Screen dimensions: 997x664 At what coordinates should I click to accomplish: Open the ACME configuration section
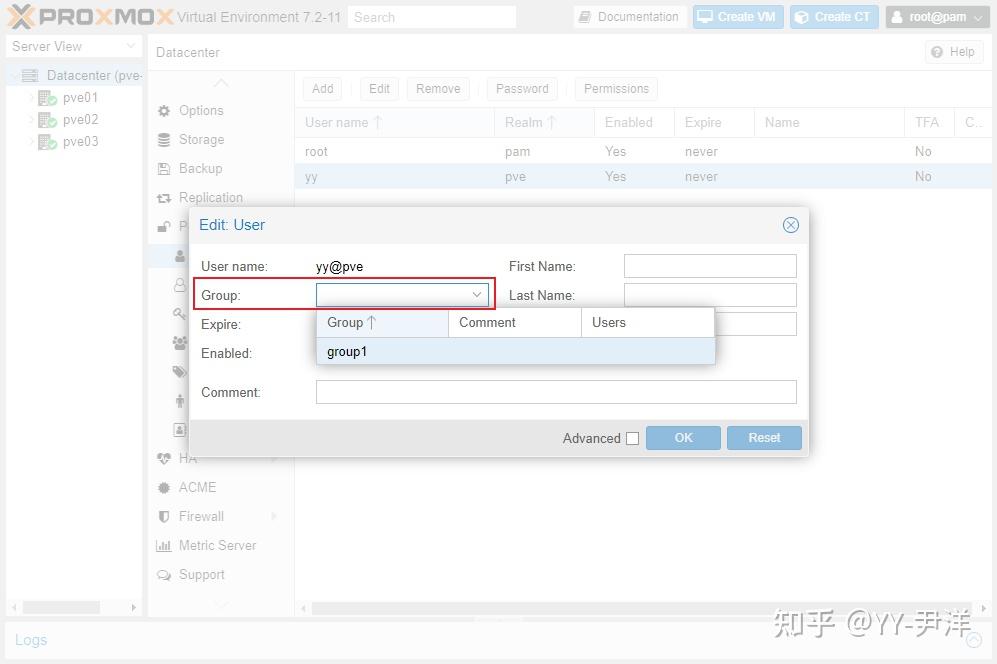tap(197, 487)
